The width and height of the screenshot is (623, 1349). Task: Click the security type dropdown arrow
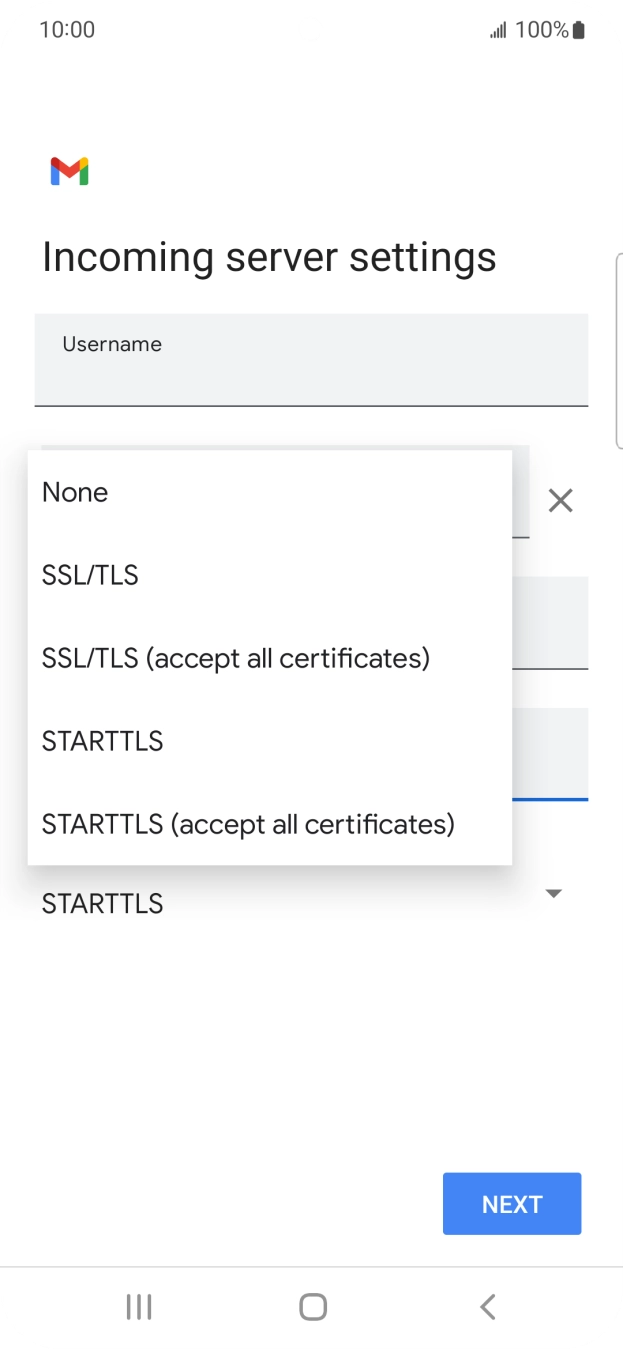[553, 893]
